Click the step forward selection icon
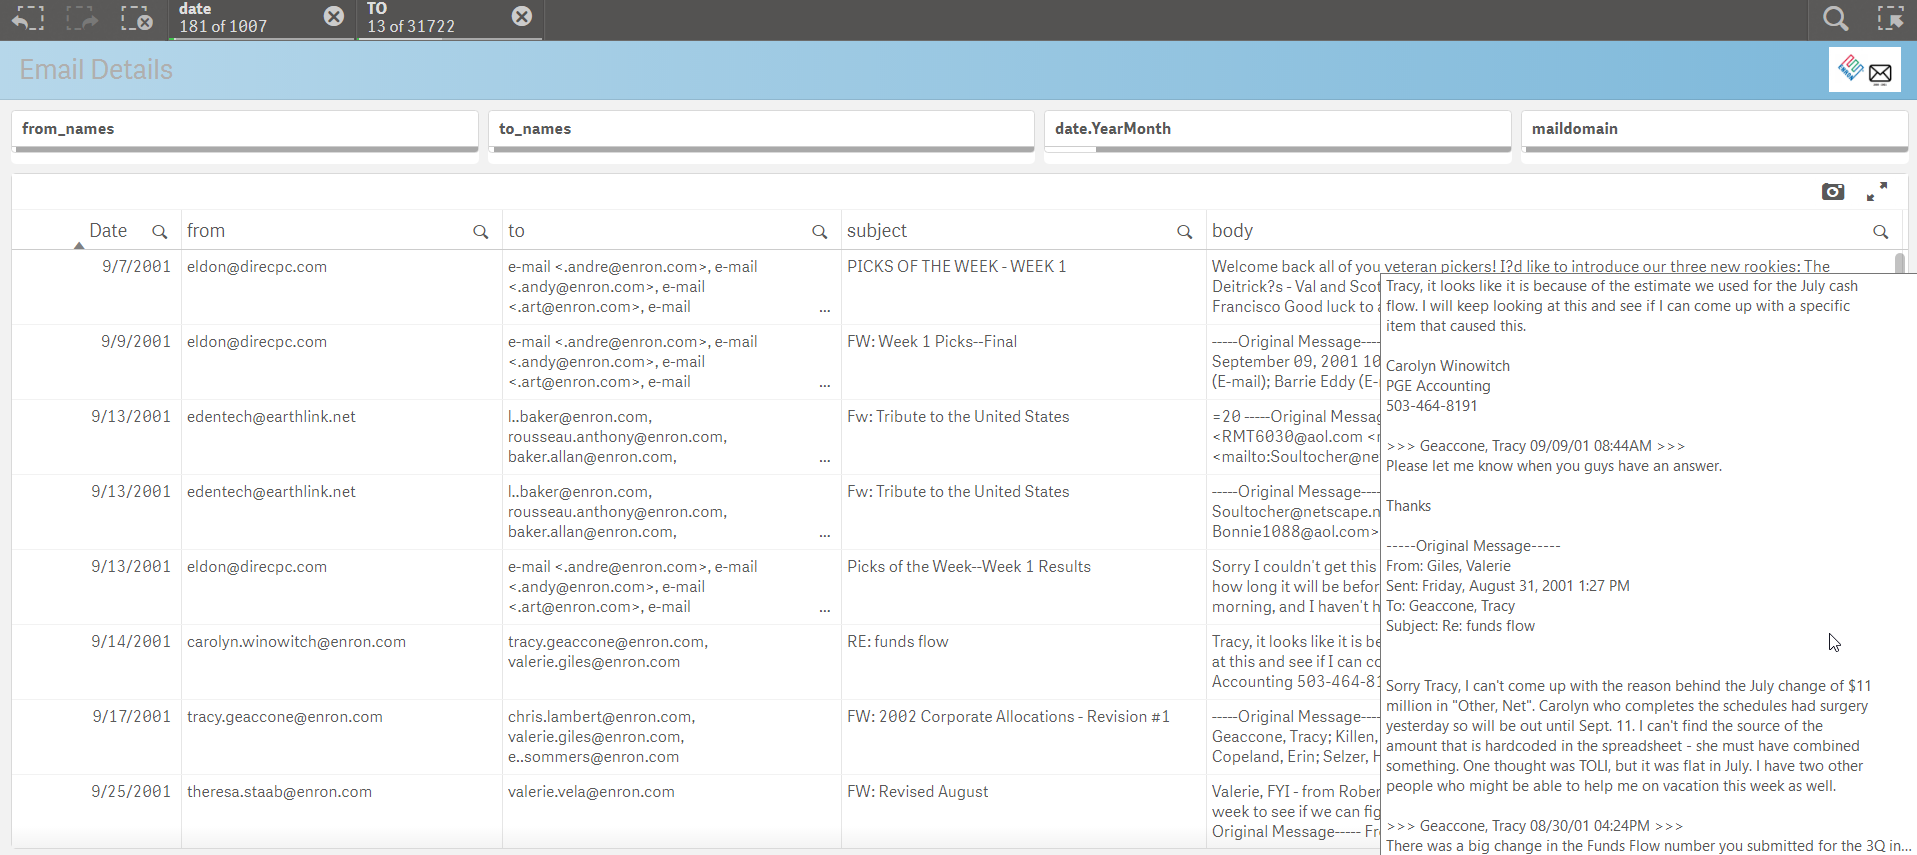The image size is (1917, 855). [x=82, y=18]
